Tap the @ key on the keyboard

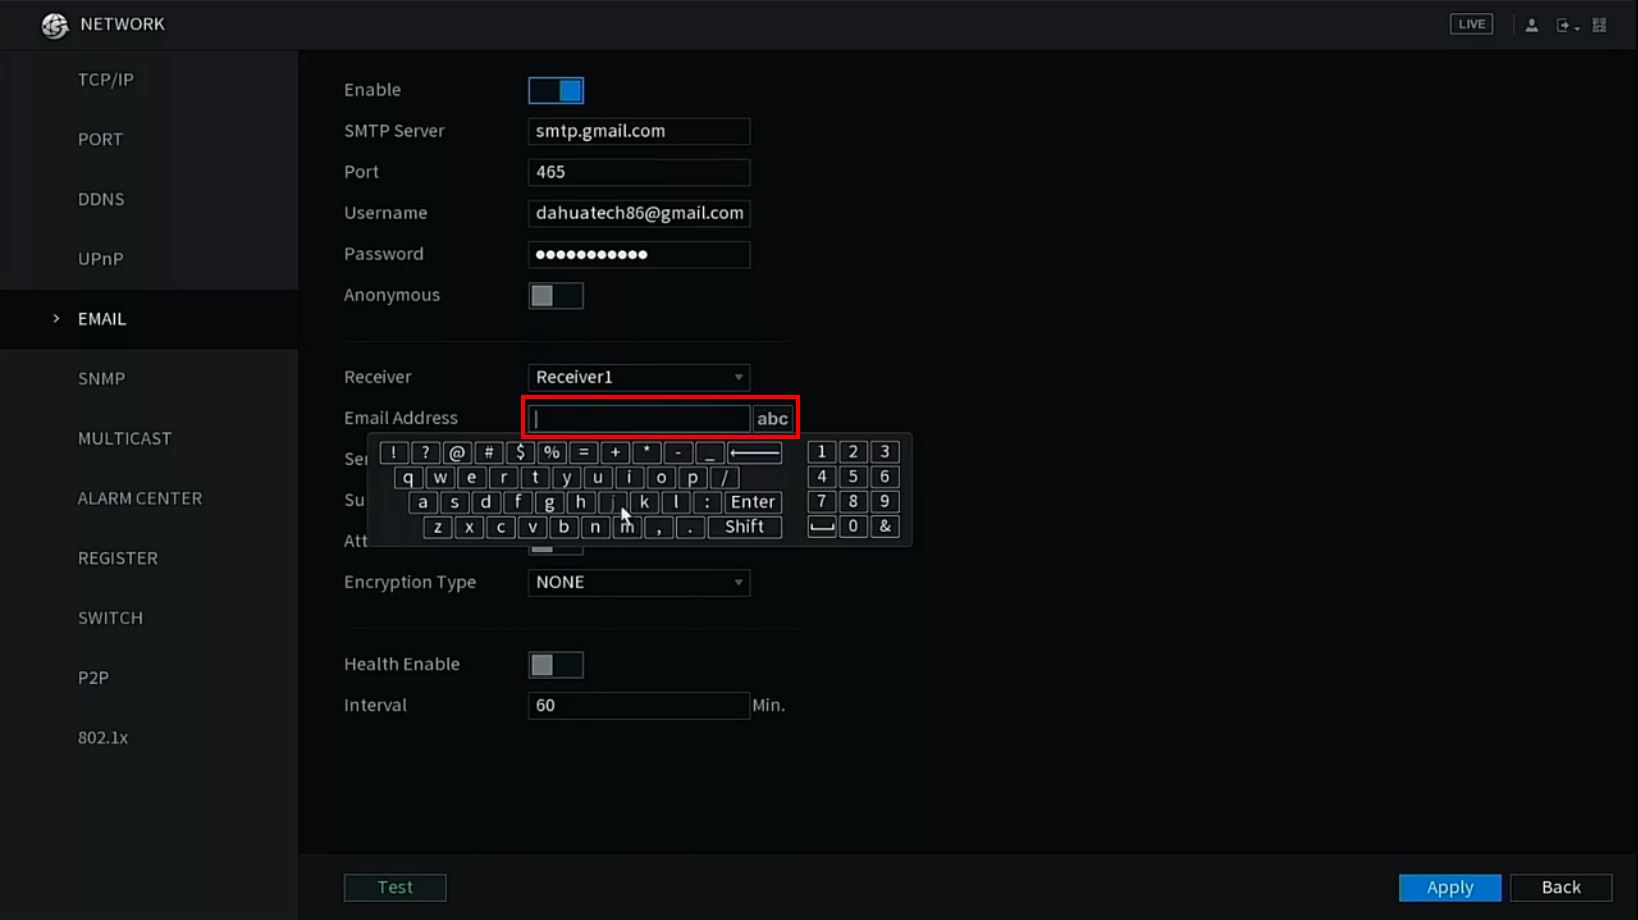[457, 453]
